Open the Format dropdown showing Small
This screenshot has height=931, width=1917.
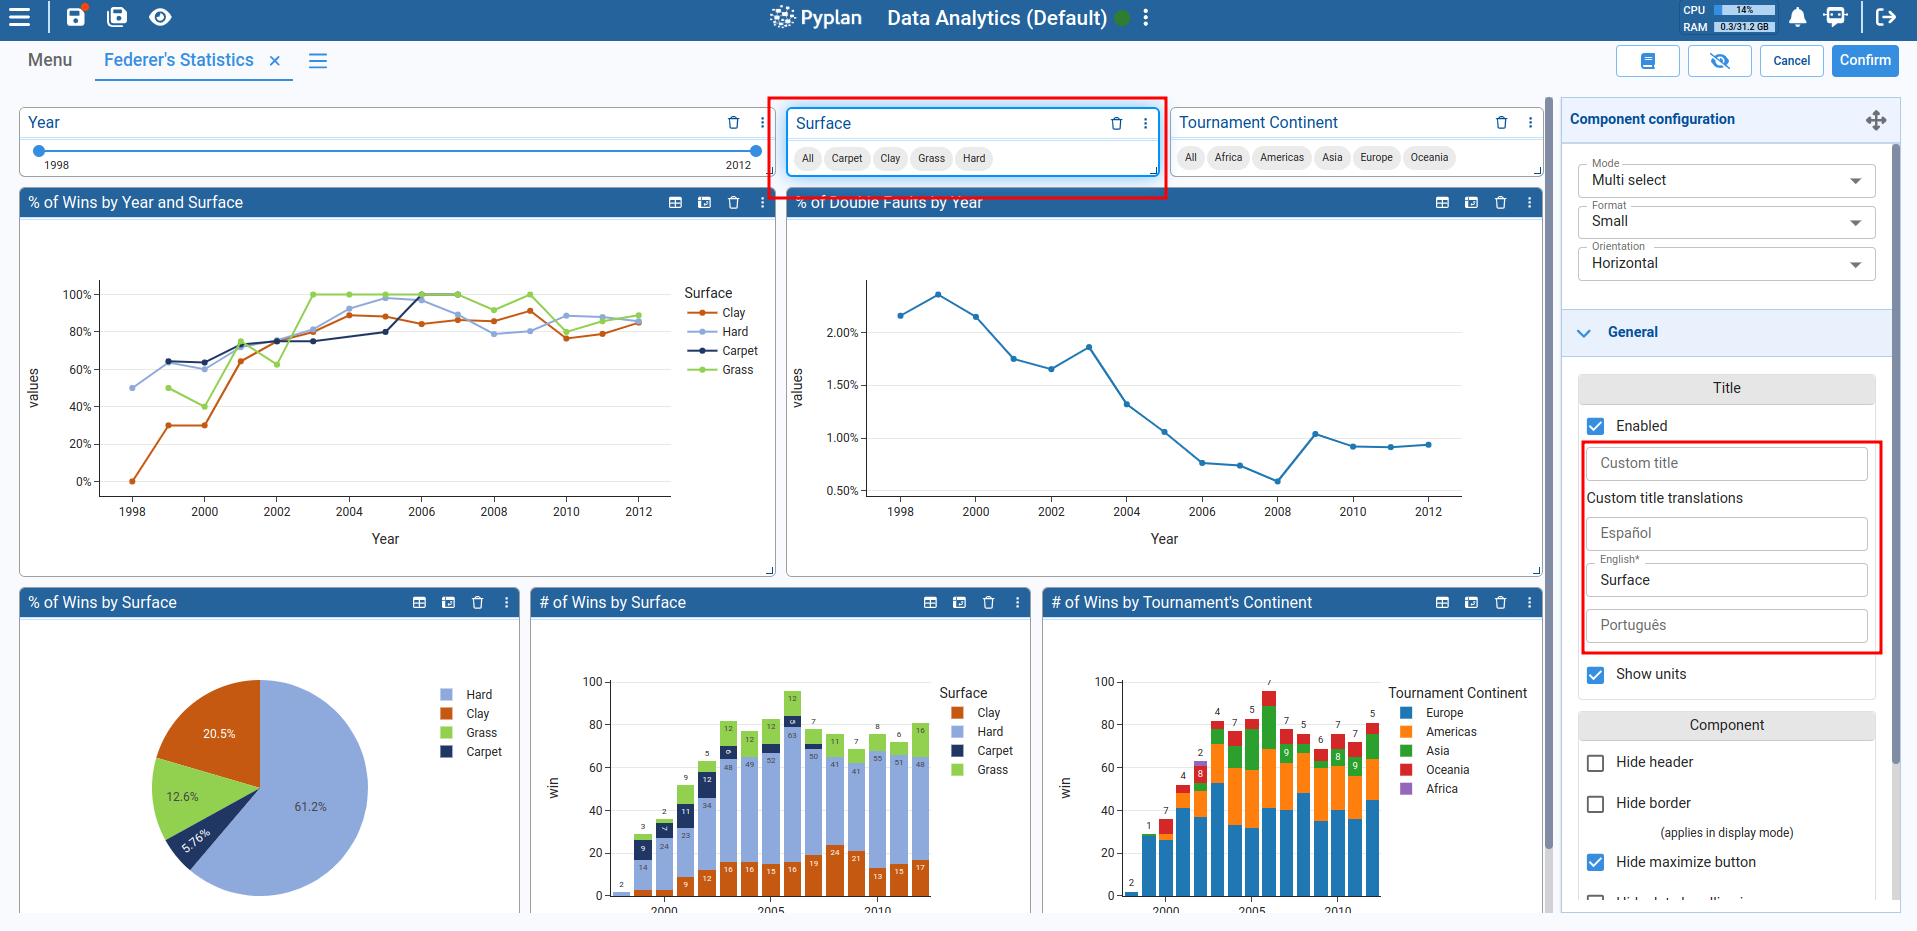point(1725,222)
